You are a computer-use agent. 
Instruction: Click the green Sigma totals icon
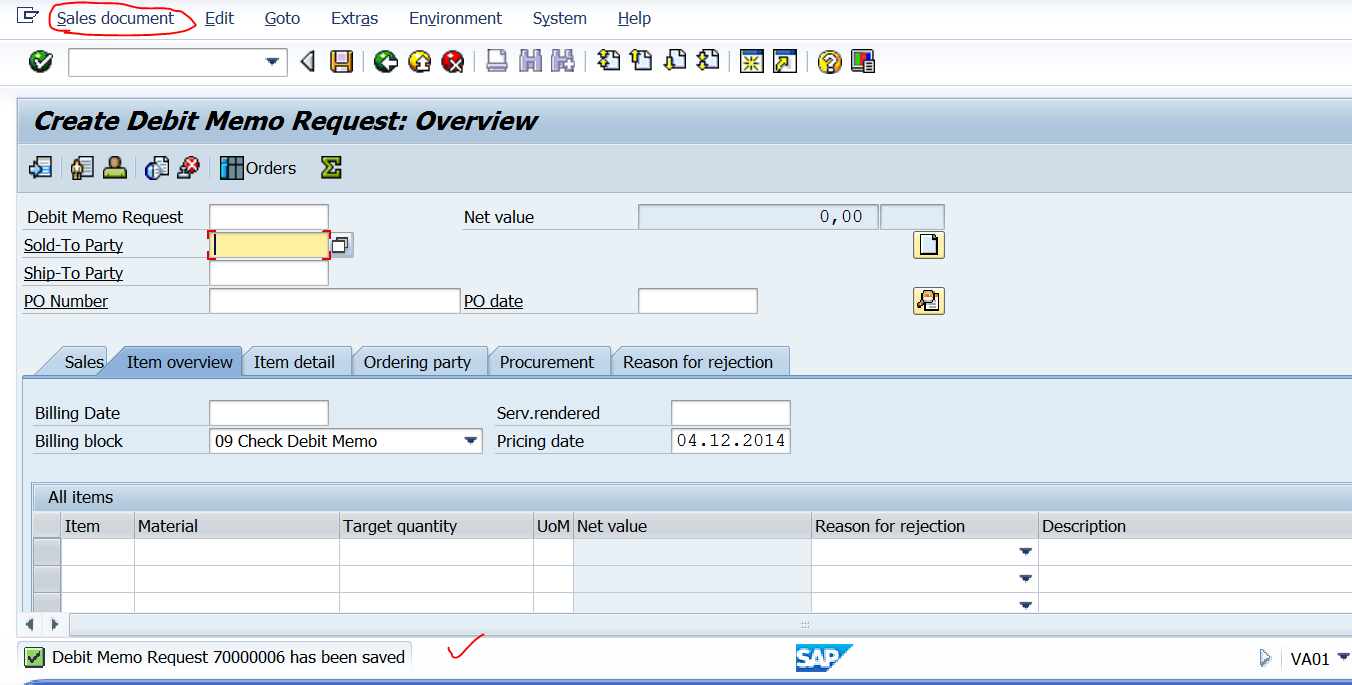point(331,168)
